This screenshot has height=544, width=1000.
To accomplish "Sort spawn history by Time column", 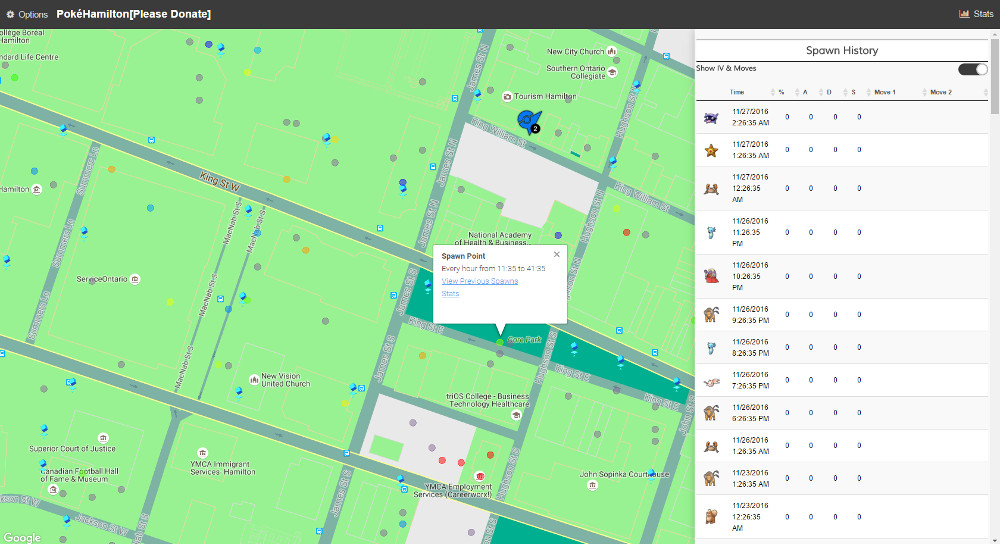I will click(736, 92).
